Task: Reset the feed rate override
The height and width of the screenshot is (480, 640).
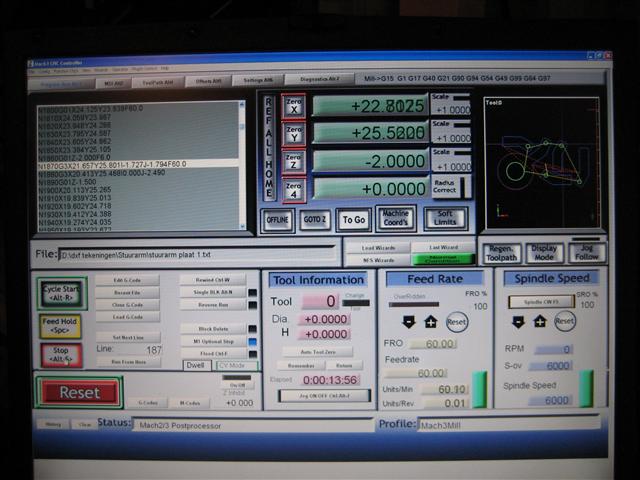Action: [456, 322]
